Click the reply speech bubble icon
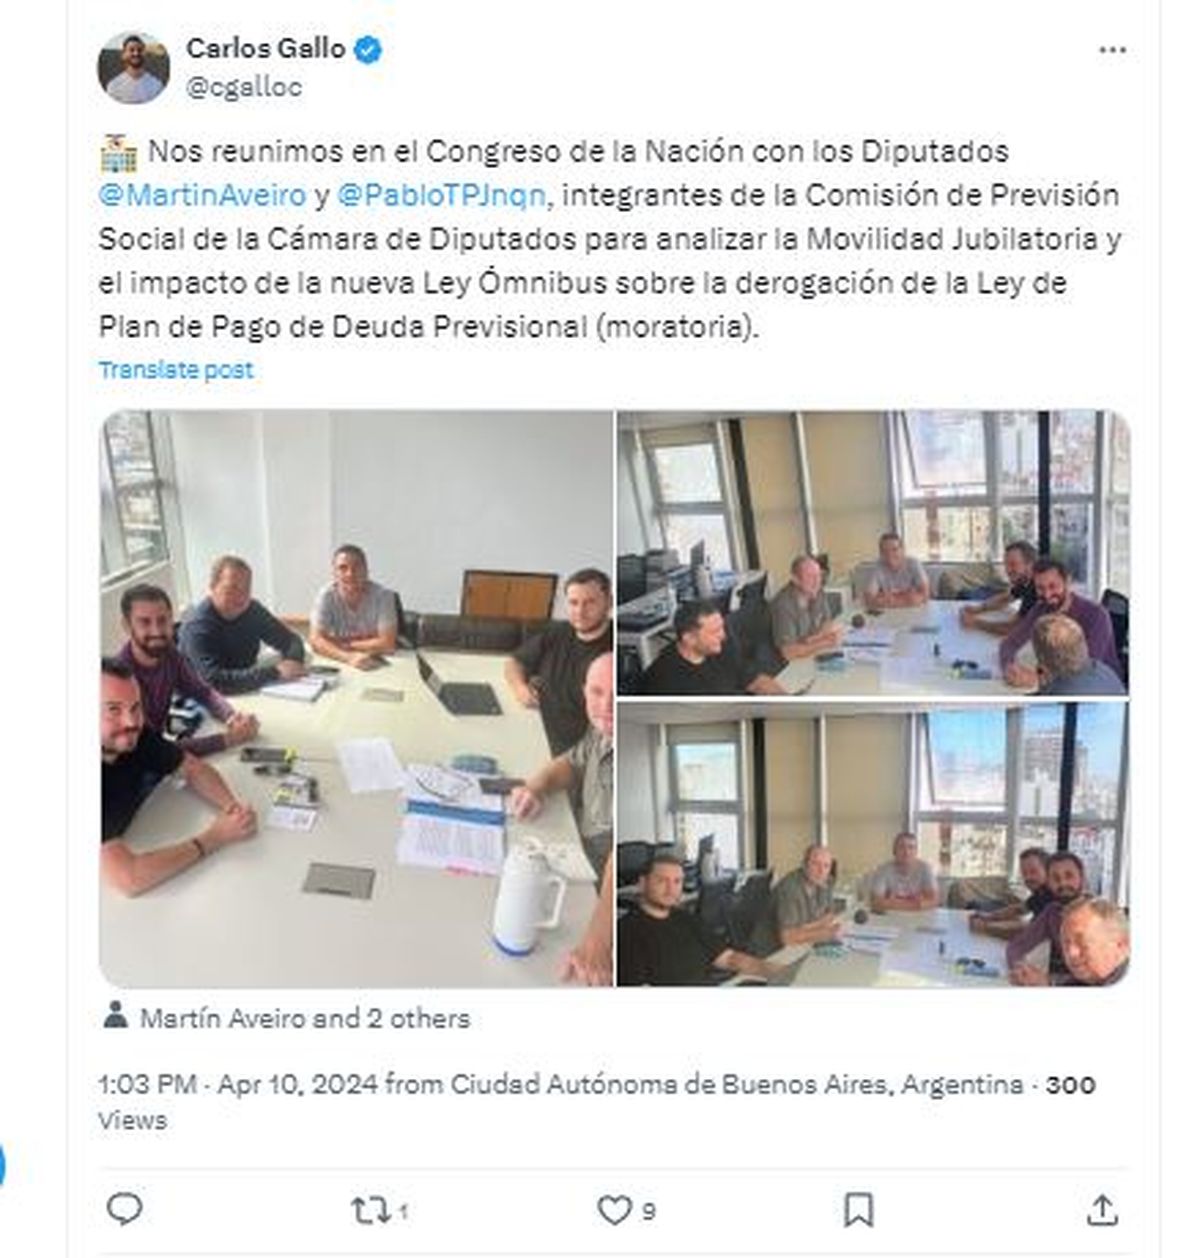The image size is (1200, 1258). [x=125, y=1210]
